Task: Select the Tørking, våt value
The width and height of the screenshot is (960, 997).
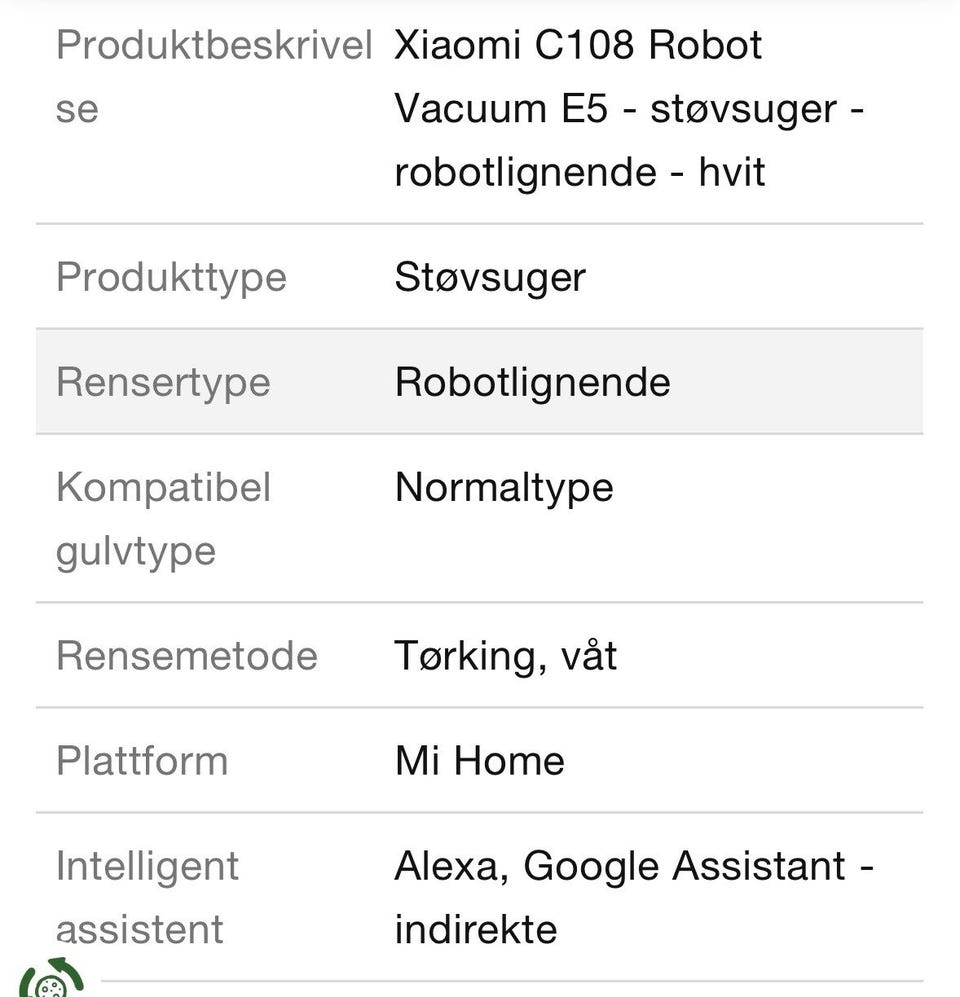Action: pyautogui.click(x=505, y=656)
